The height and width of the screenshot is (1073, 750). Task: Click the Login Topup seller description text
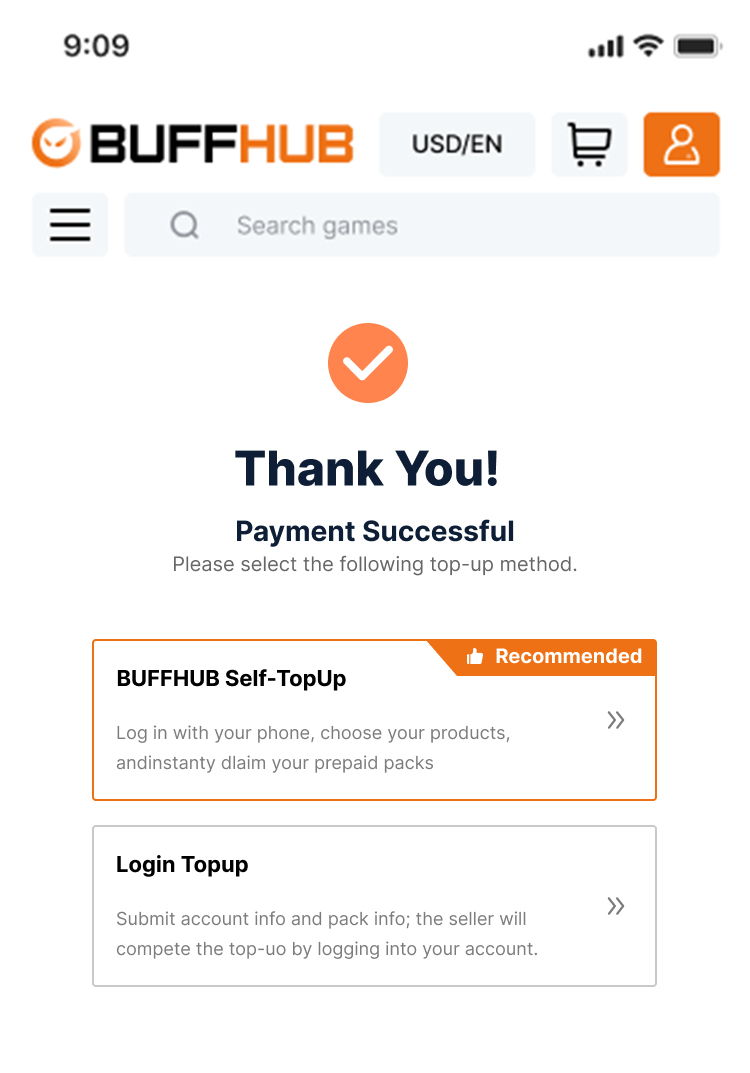click(326, 934)
